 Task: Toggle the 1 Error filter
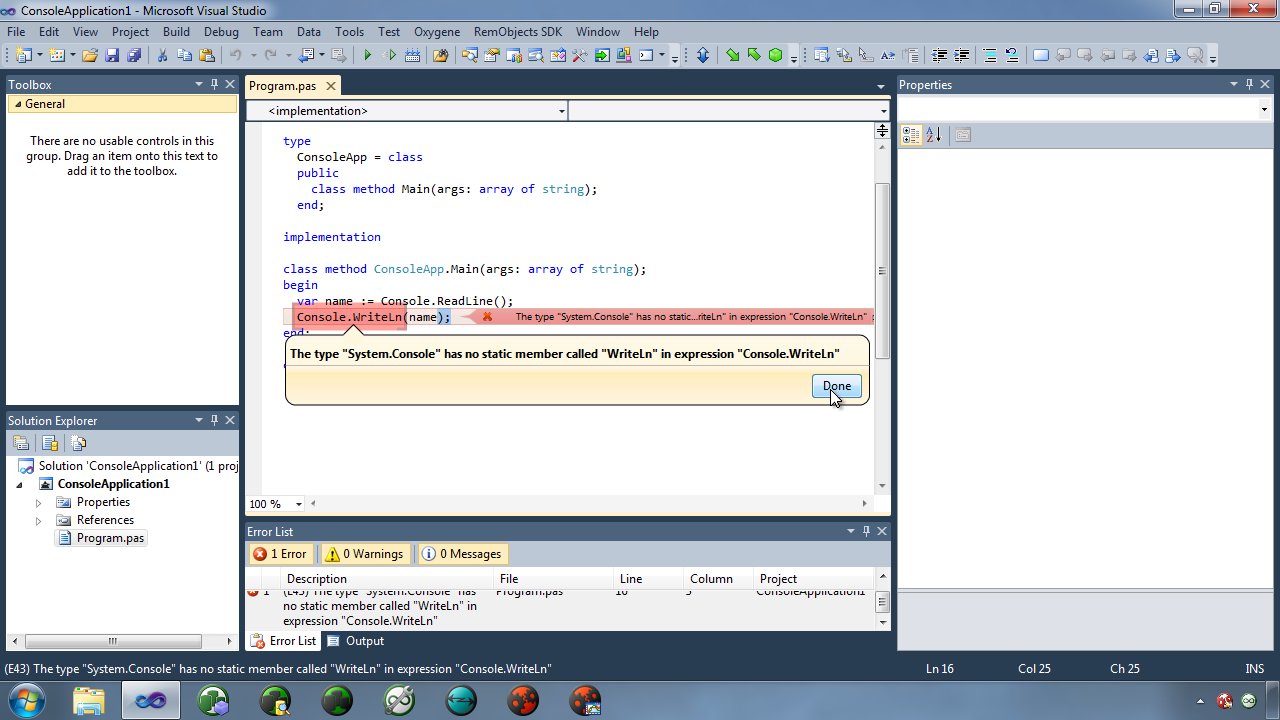[280, 554]
